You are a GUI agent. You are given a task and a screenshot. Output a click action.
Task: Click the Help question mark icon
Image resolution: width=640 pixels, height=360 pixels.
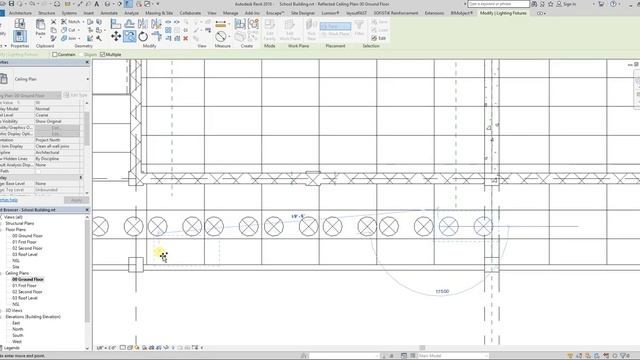(x=613, y=4)
